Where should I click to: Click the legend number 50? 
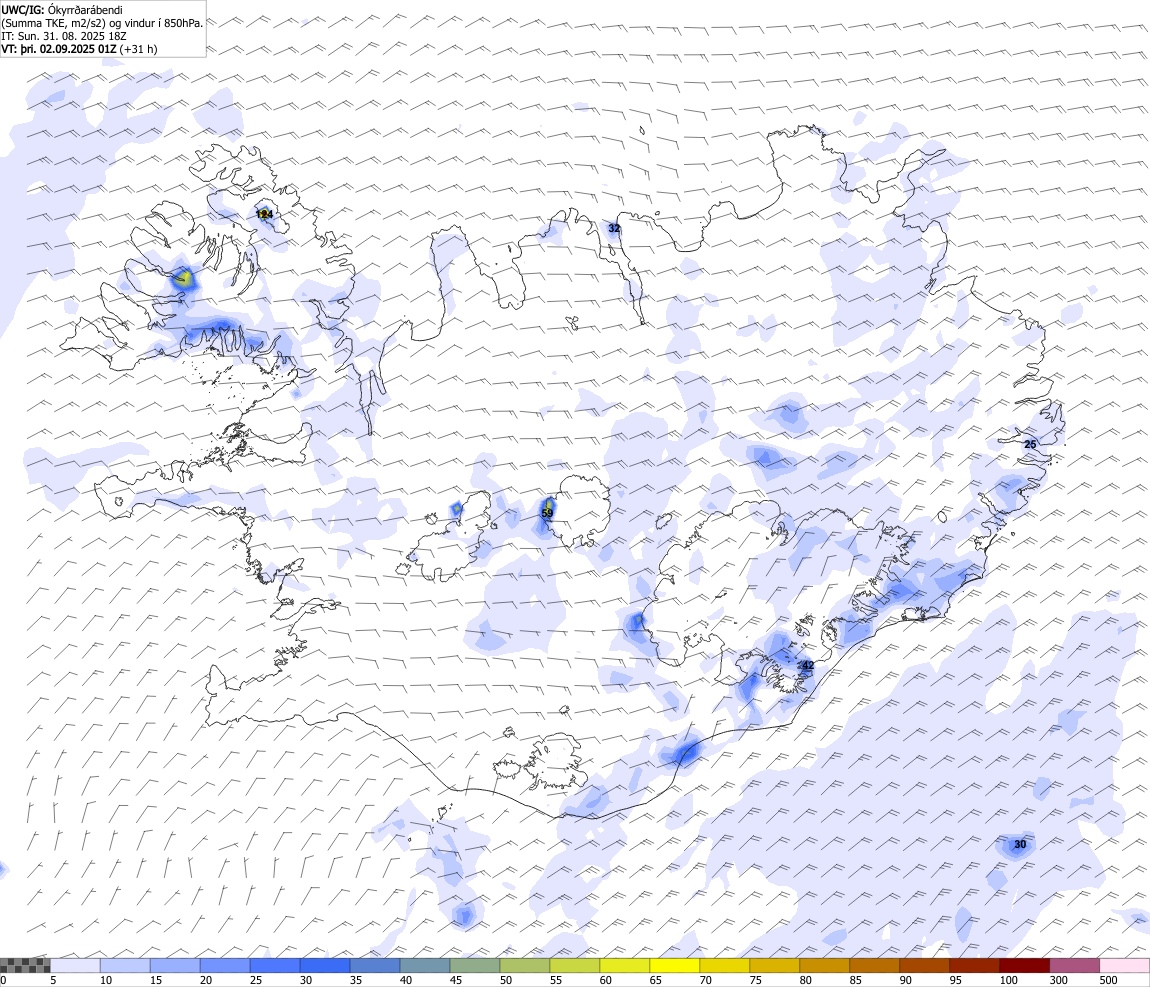point(506,980)
